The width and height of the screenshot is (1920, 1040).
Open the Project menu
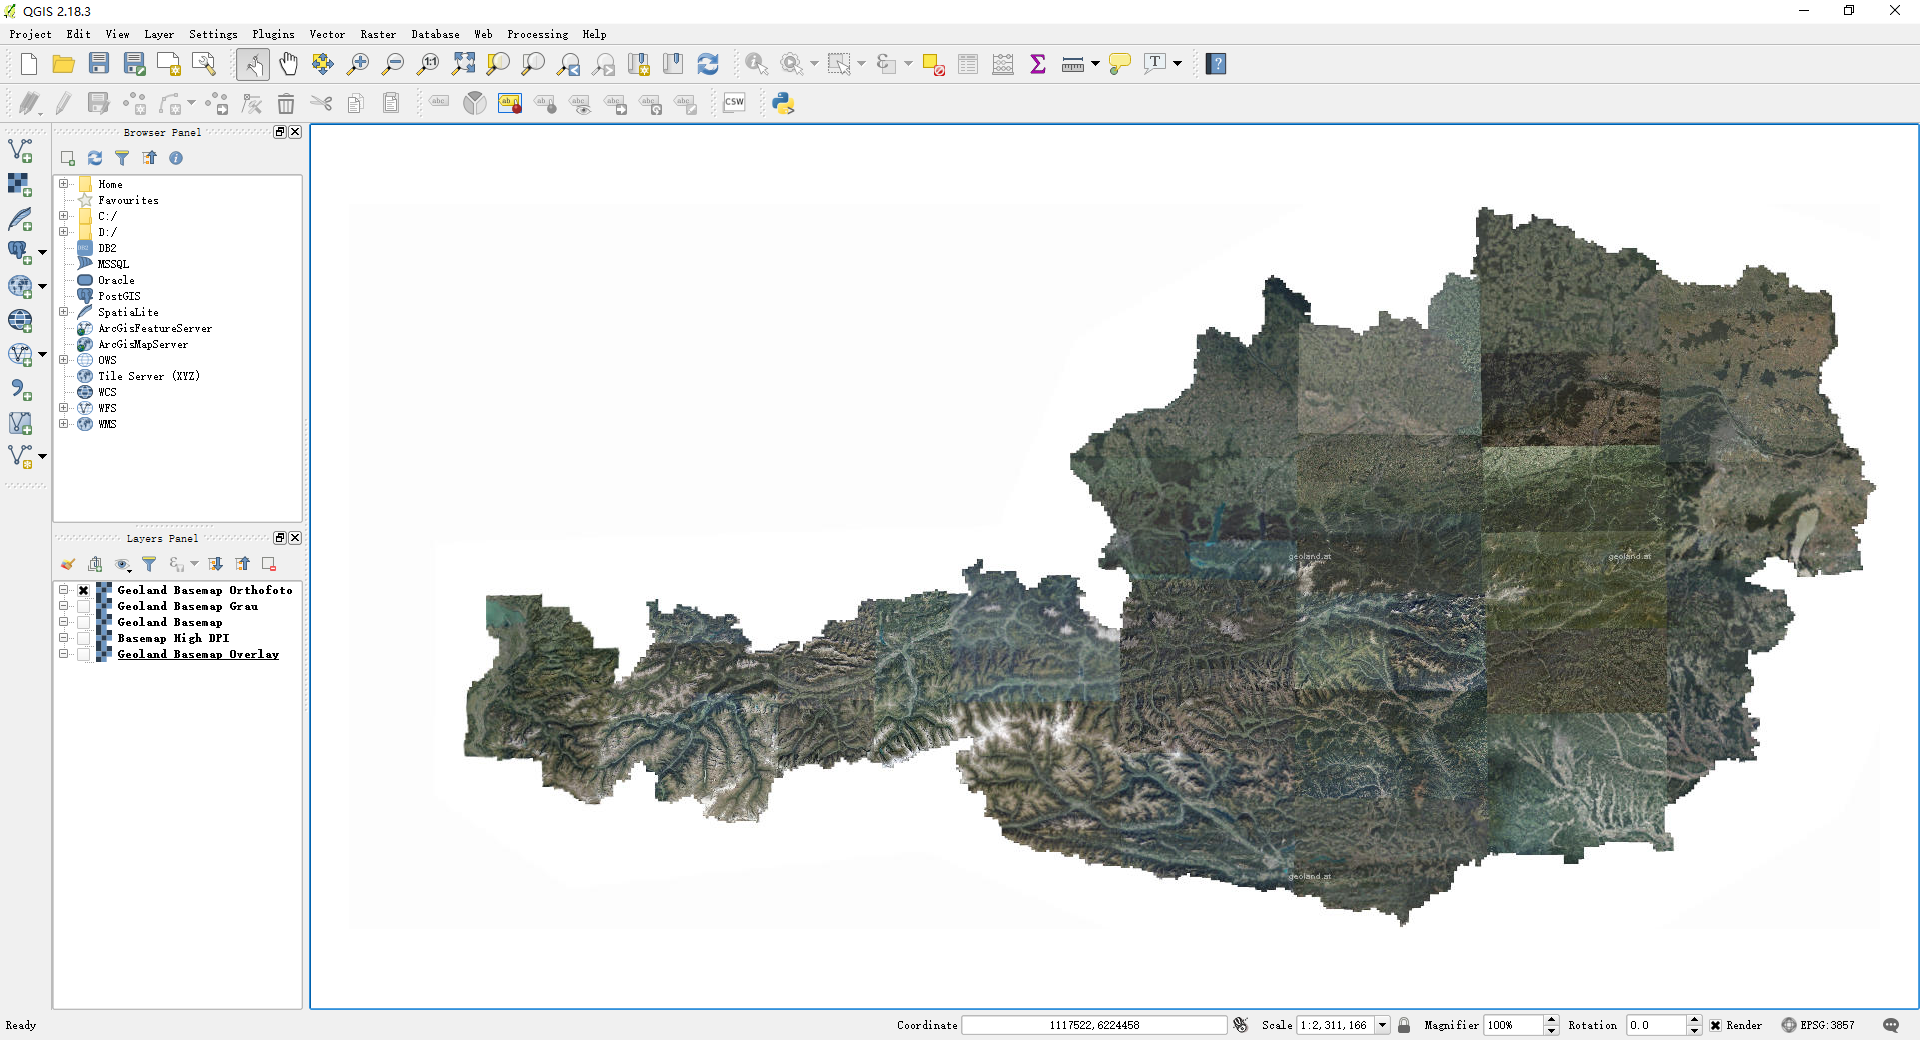[30, 34]
